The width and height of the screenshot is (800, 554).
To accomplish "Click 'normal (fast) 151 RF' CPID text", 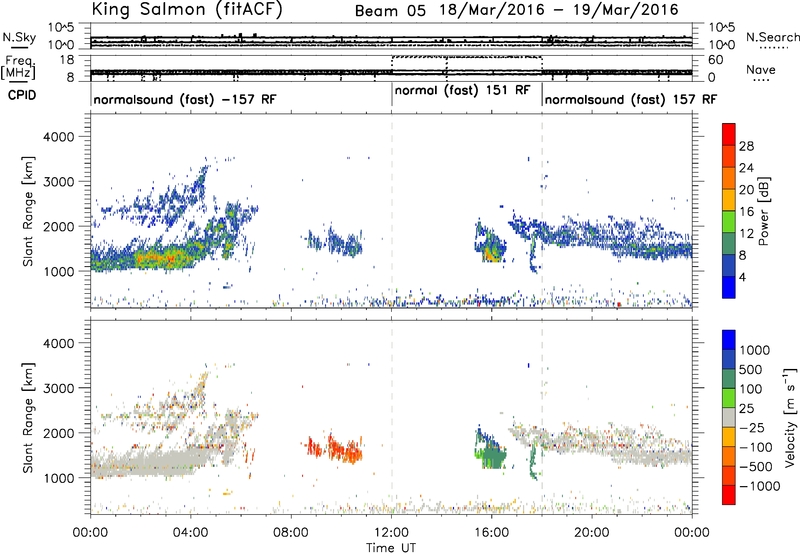I will point(463,90).
